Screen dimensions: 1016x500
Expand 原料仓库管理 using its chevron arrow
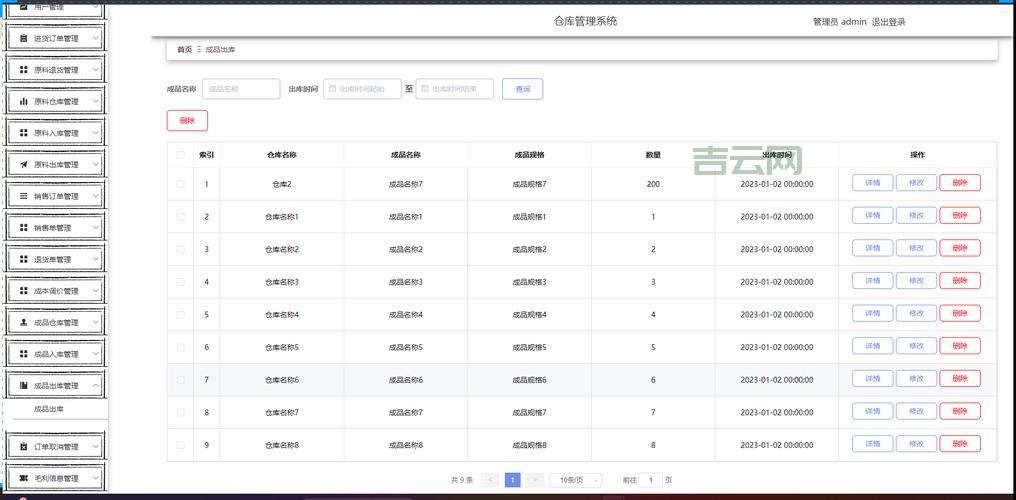pos(96,102)
